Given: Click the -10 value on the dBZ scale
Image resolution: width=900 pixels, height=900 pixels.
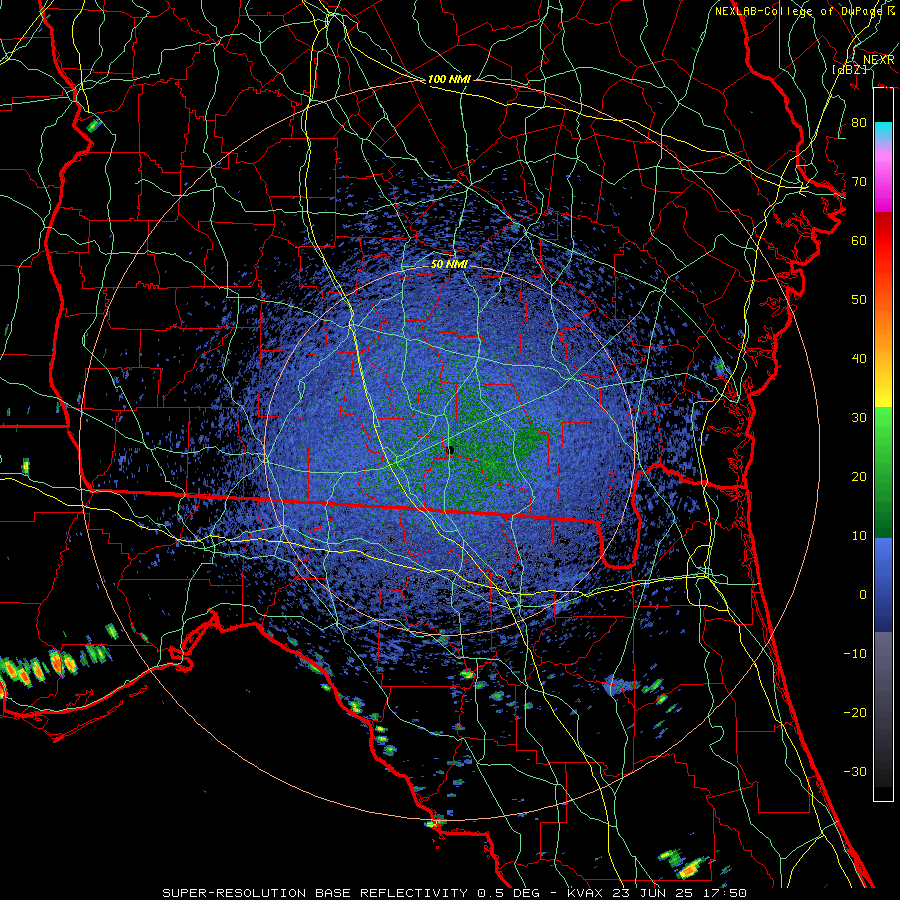Looking at the screenshot, I should pos(855,654).
